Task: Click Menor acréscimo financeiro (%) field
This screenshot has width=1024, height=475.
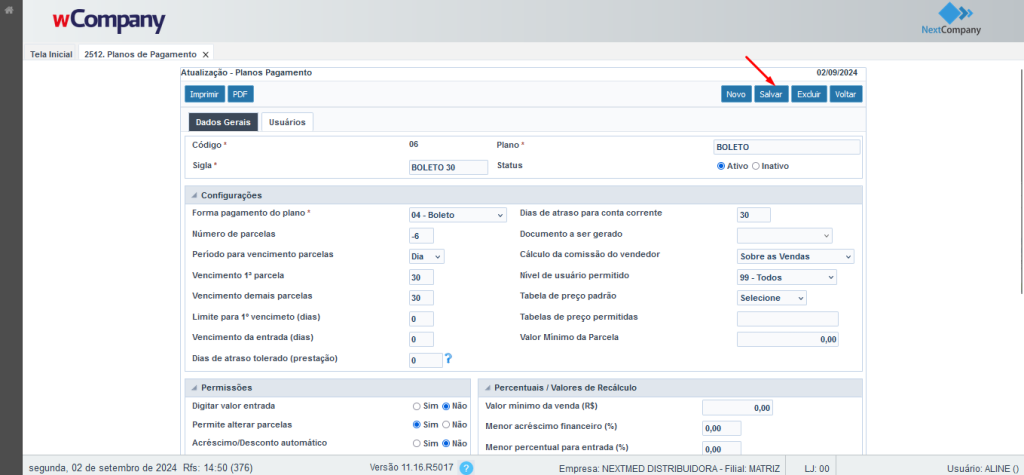Action: tap(722, 428)
